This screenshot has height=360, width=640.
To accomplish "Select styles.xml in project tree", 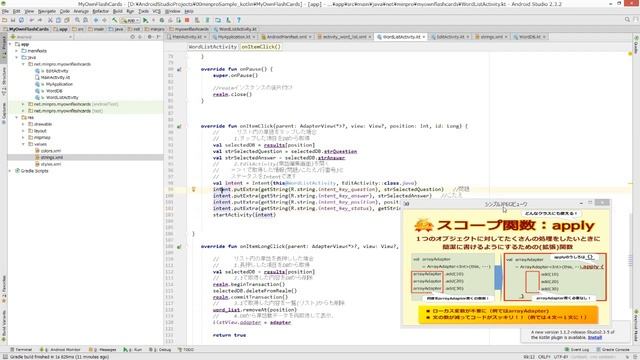I will point(51,164).
